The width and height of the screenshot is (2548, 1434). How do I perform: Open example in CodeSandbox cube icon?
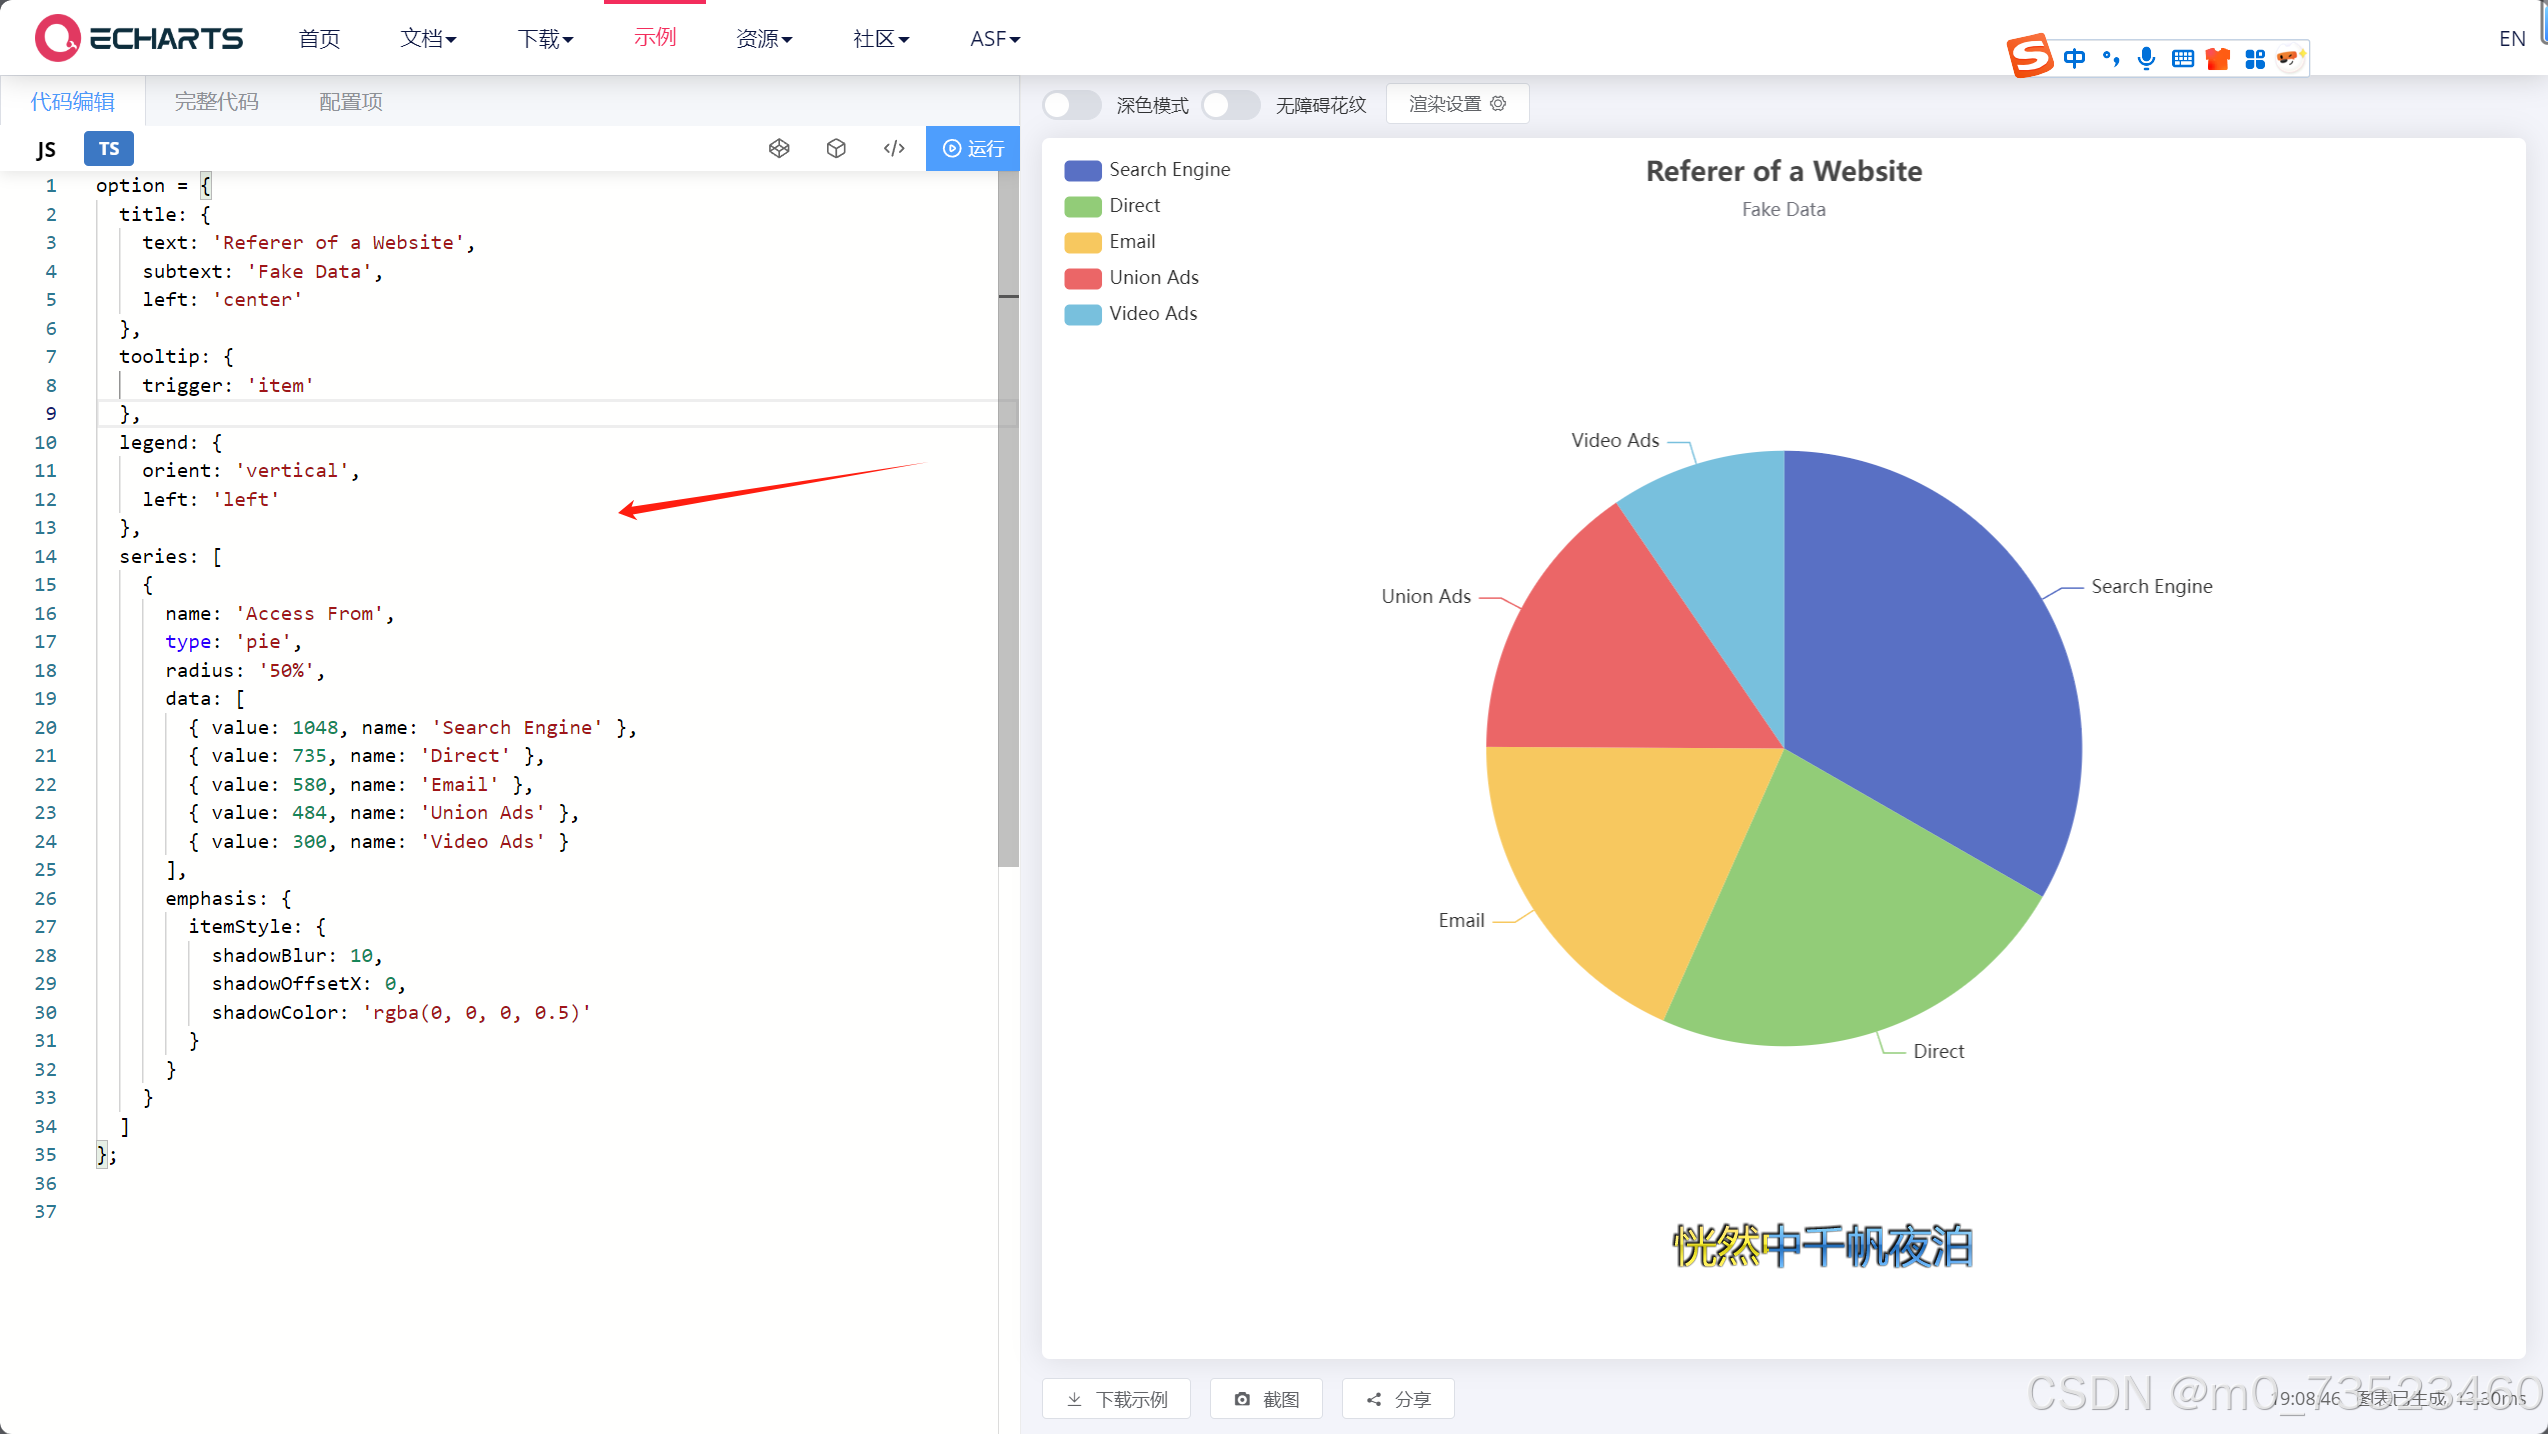836,148
